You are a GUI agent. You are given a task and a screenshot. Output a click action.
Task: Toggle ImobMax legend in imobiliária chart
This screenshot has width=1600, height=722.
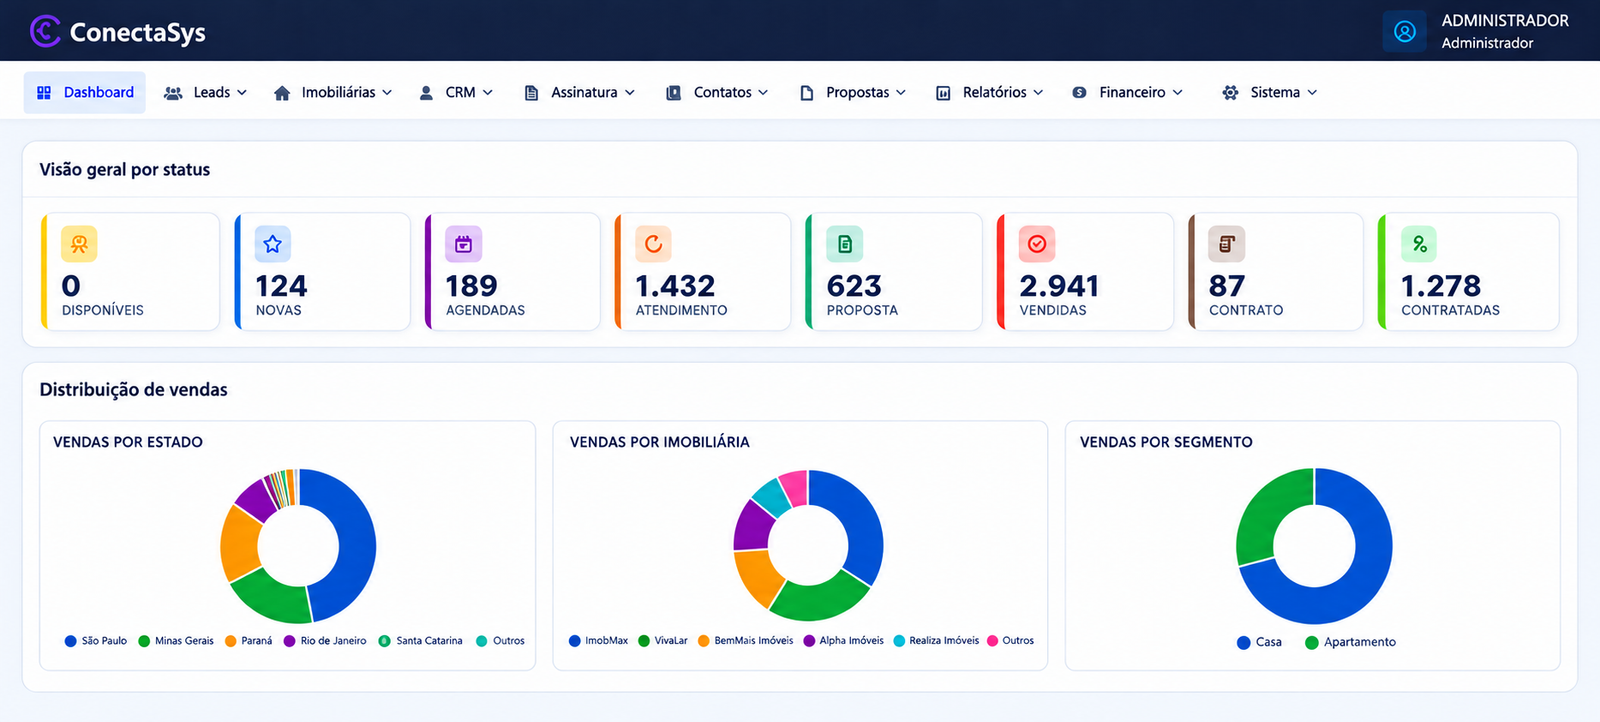(x=599, y=641)
